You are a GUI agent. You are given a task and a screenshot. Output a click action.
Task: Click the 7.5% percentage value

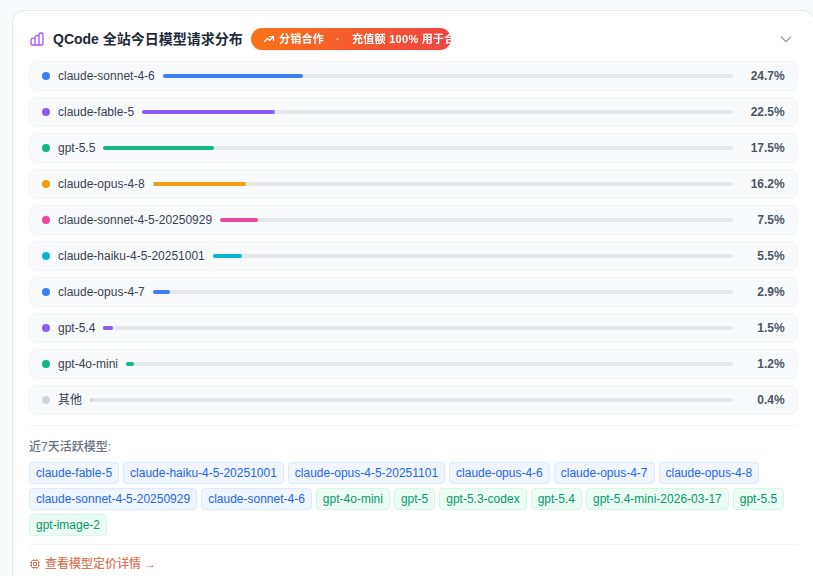click(770, 220)
